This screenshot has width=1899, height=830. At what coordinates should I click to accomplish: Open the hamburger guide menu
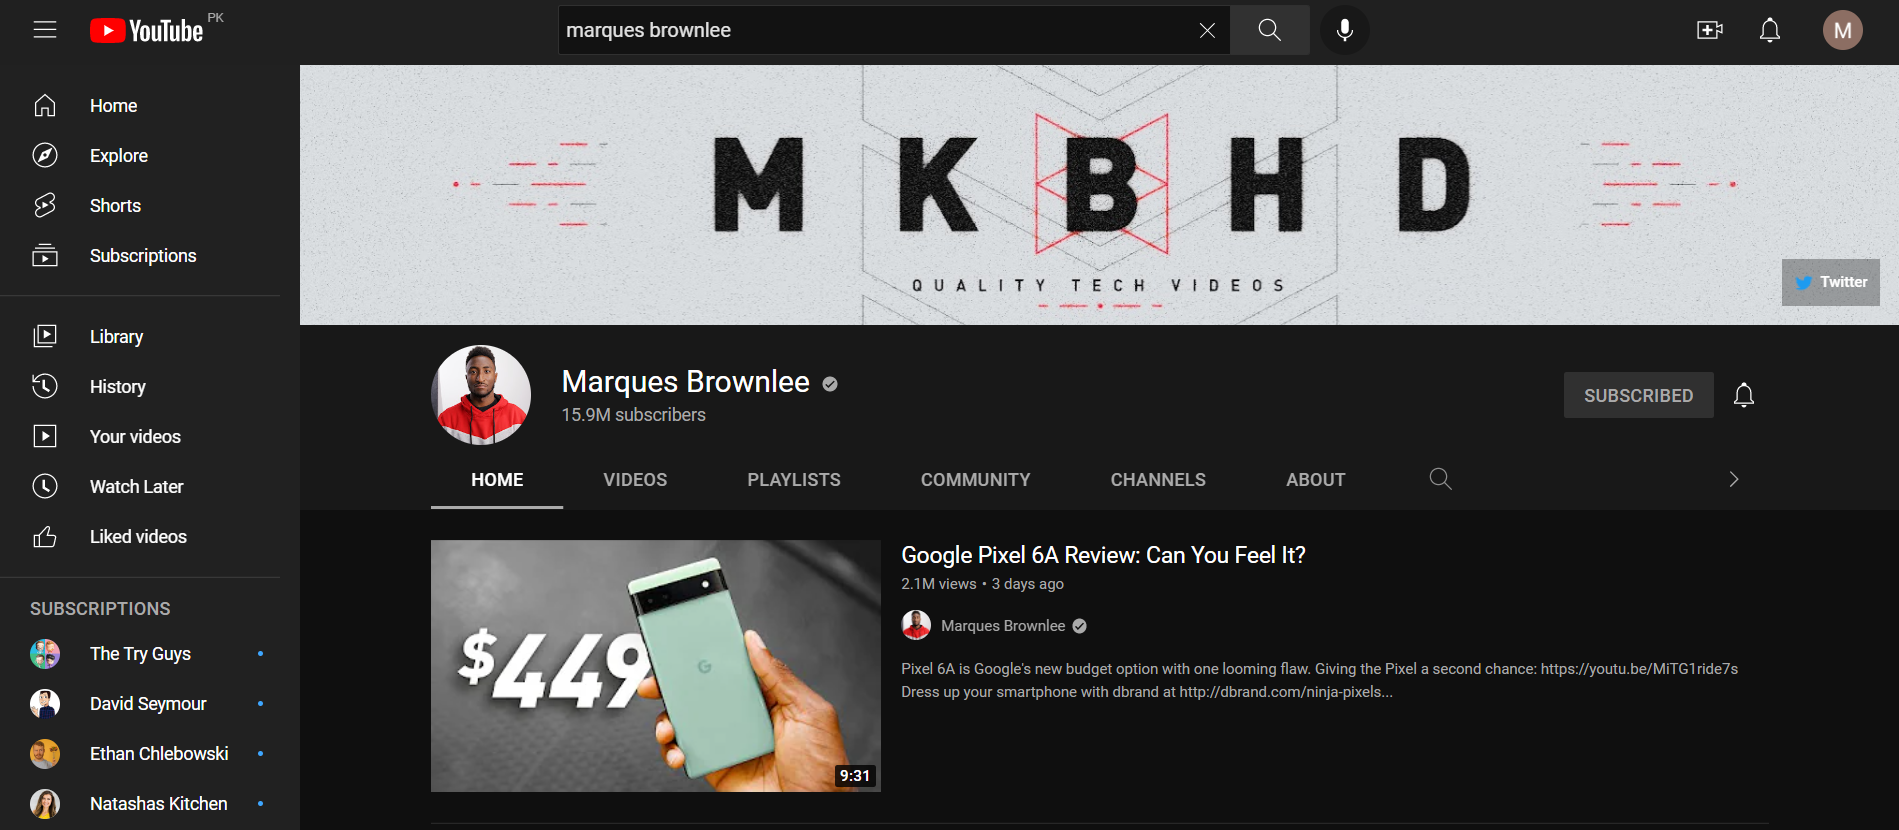click(45, 30)
